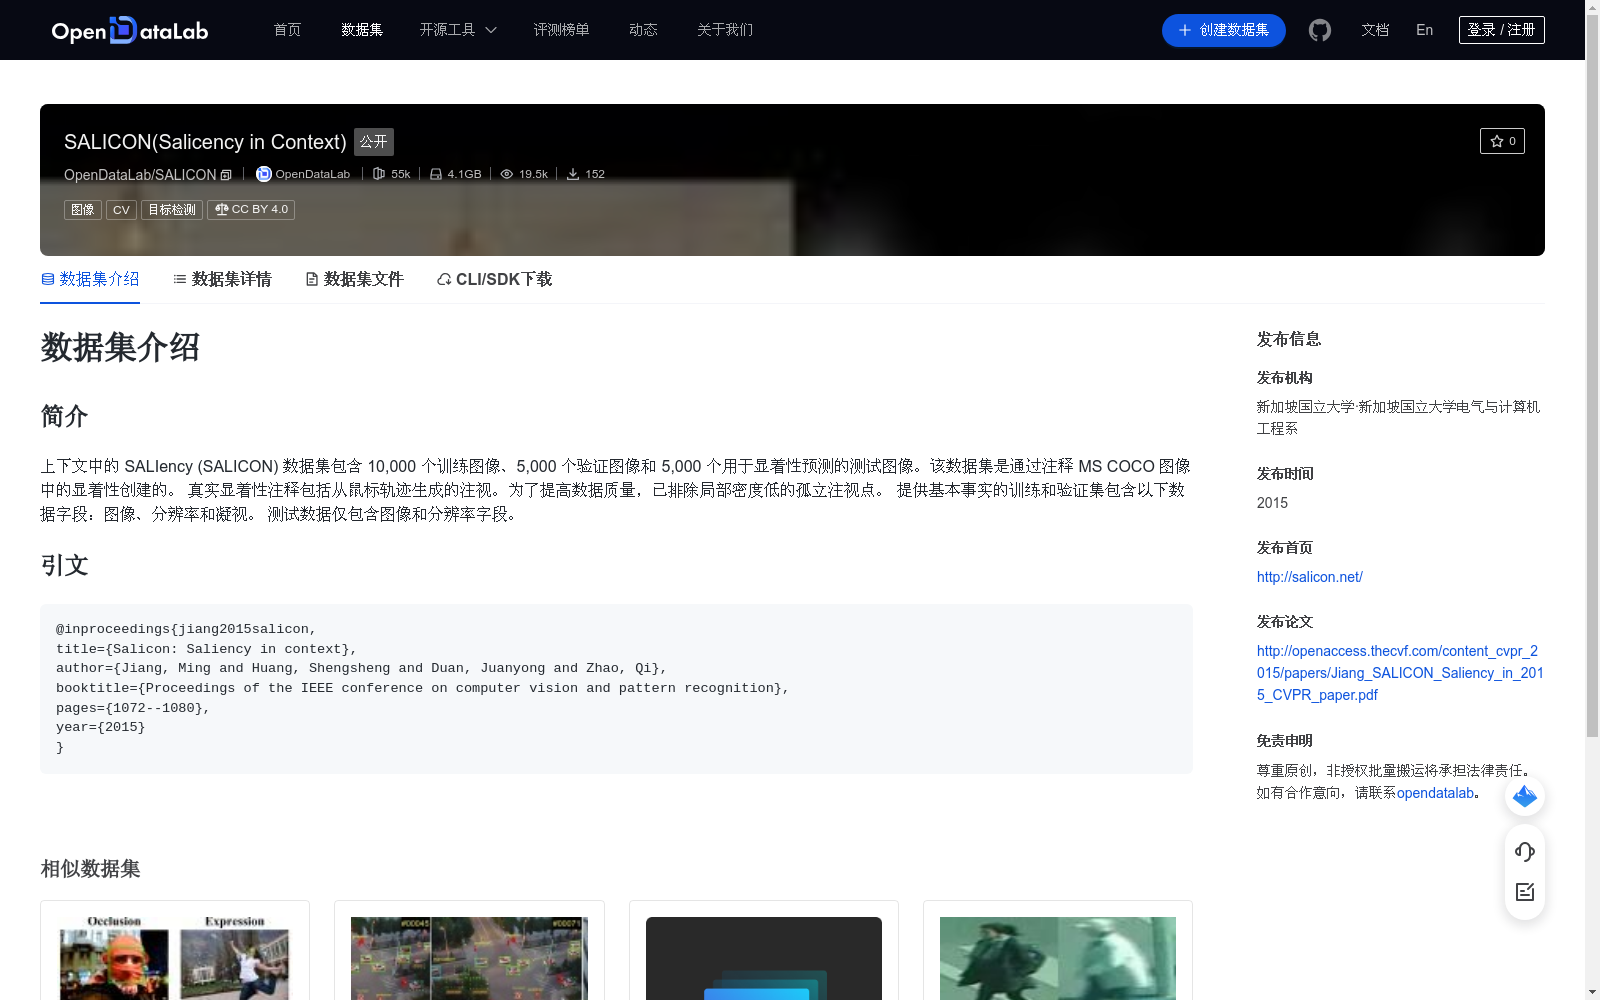Star the SALICON dataset
1600x1000 pixels.
(1502, 141)
